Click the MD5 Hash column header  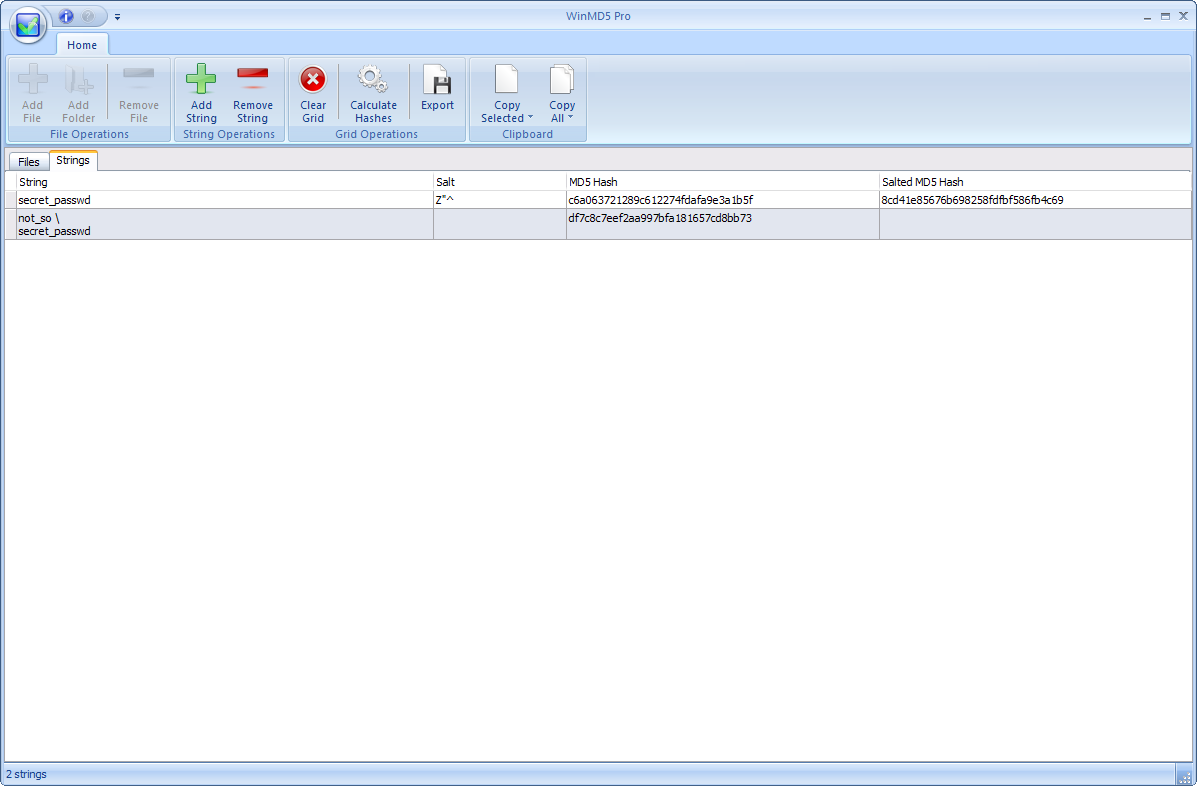pos(723,182)
